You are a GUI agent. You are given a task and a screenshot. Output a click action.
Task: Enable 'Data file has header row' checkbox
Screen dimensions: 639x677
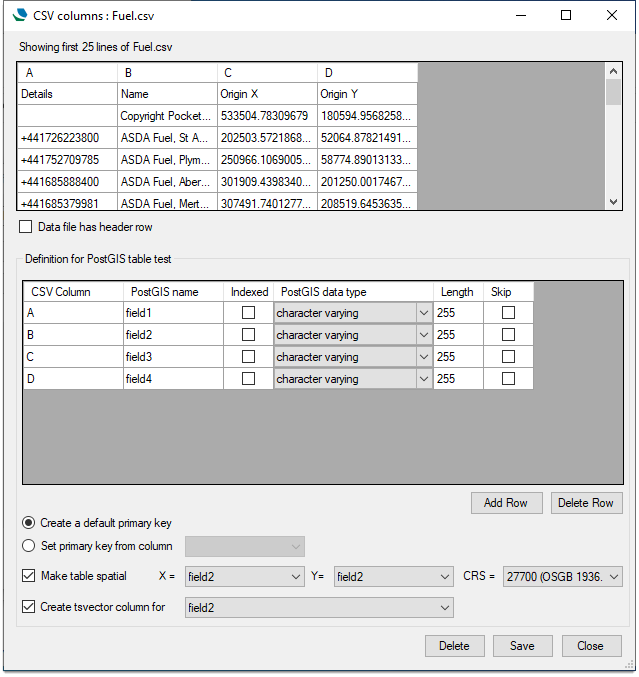(26, 227)
